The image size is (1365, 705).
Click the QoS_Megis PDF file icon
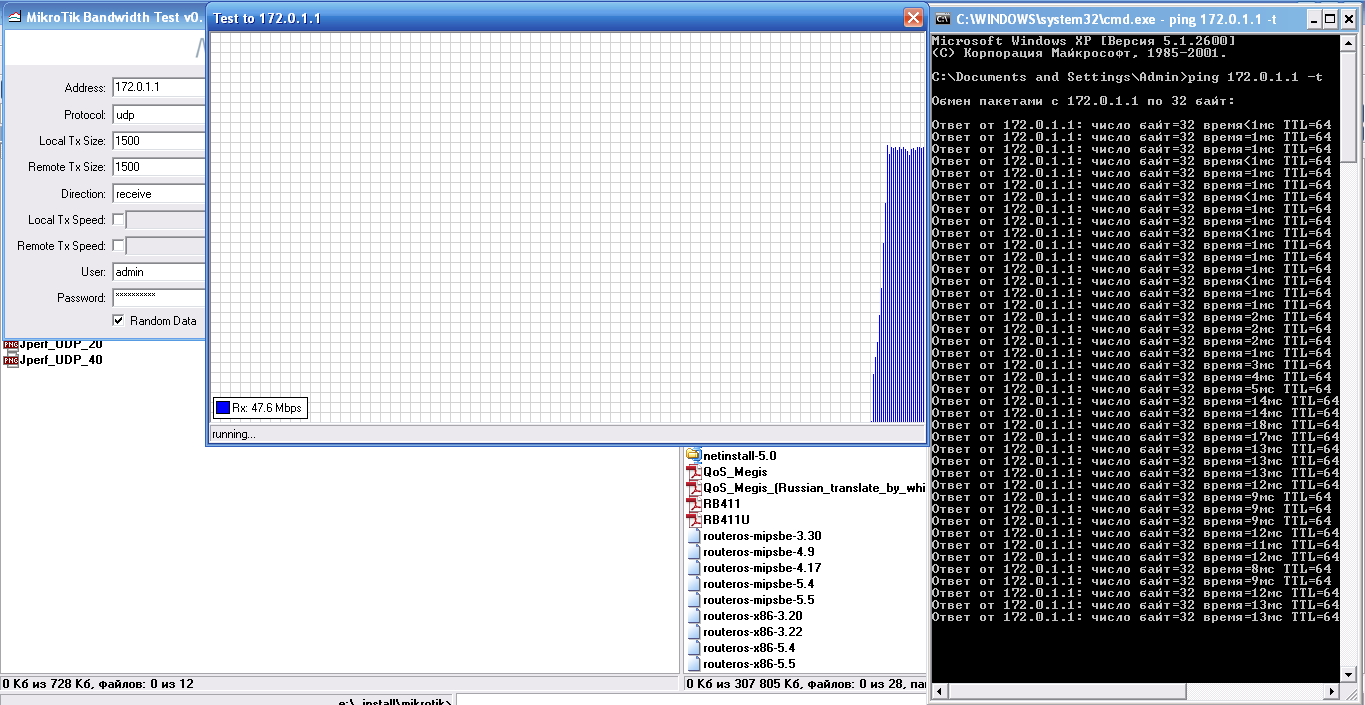pyautogui.click(x=694, y=472)
